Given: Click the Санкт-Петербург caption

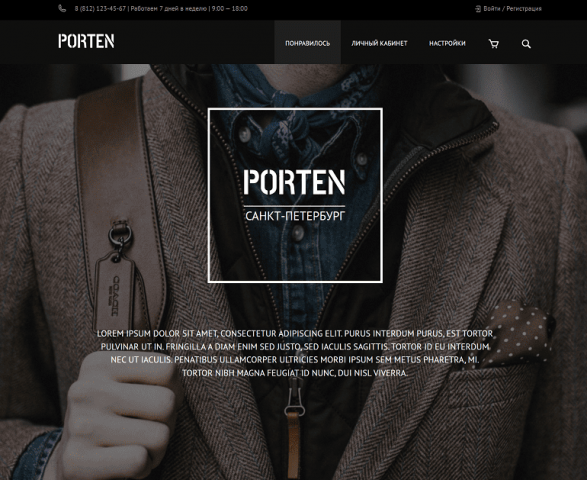Looking at the screenshot, I should coord(295,216).
